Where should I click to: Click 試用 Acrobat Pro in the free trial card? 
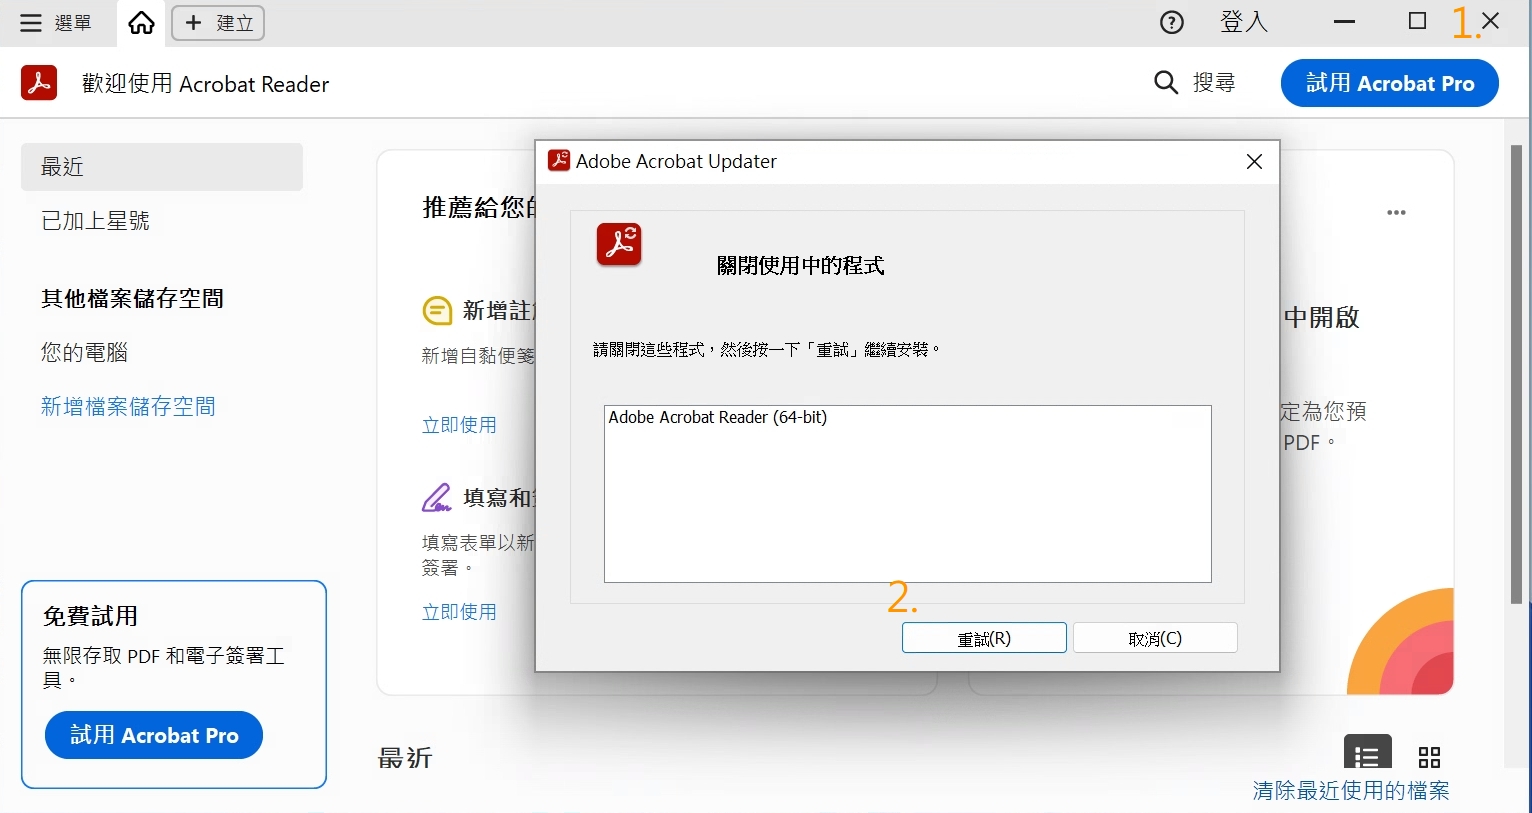pos(154,735)
